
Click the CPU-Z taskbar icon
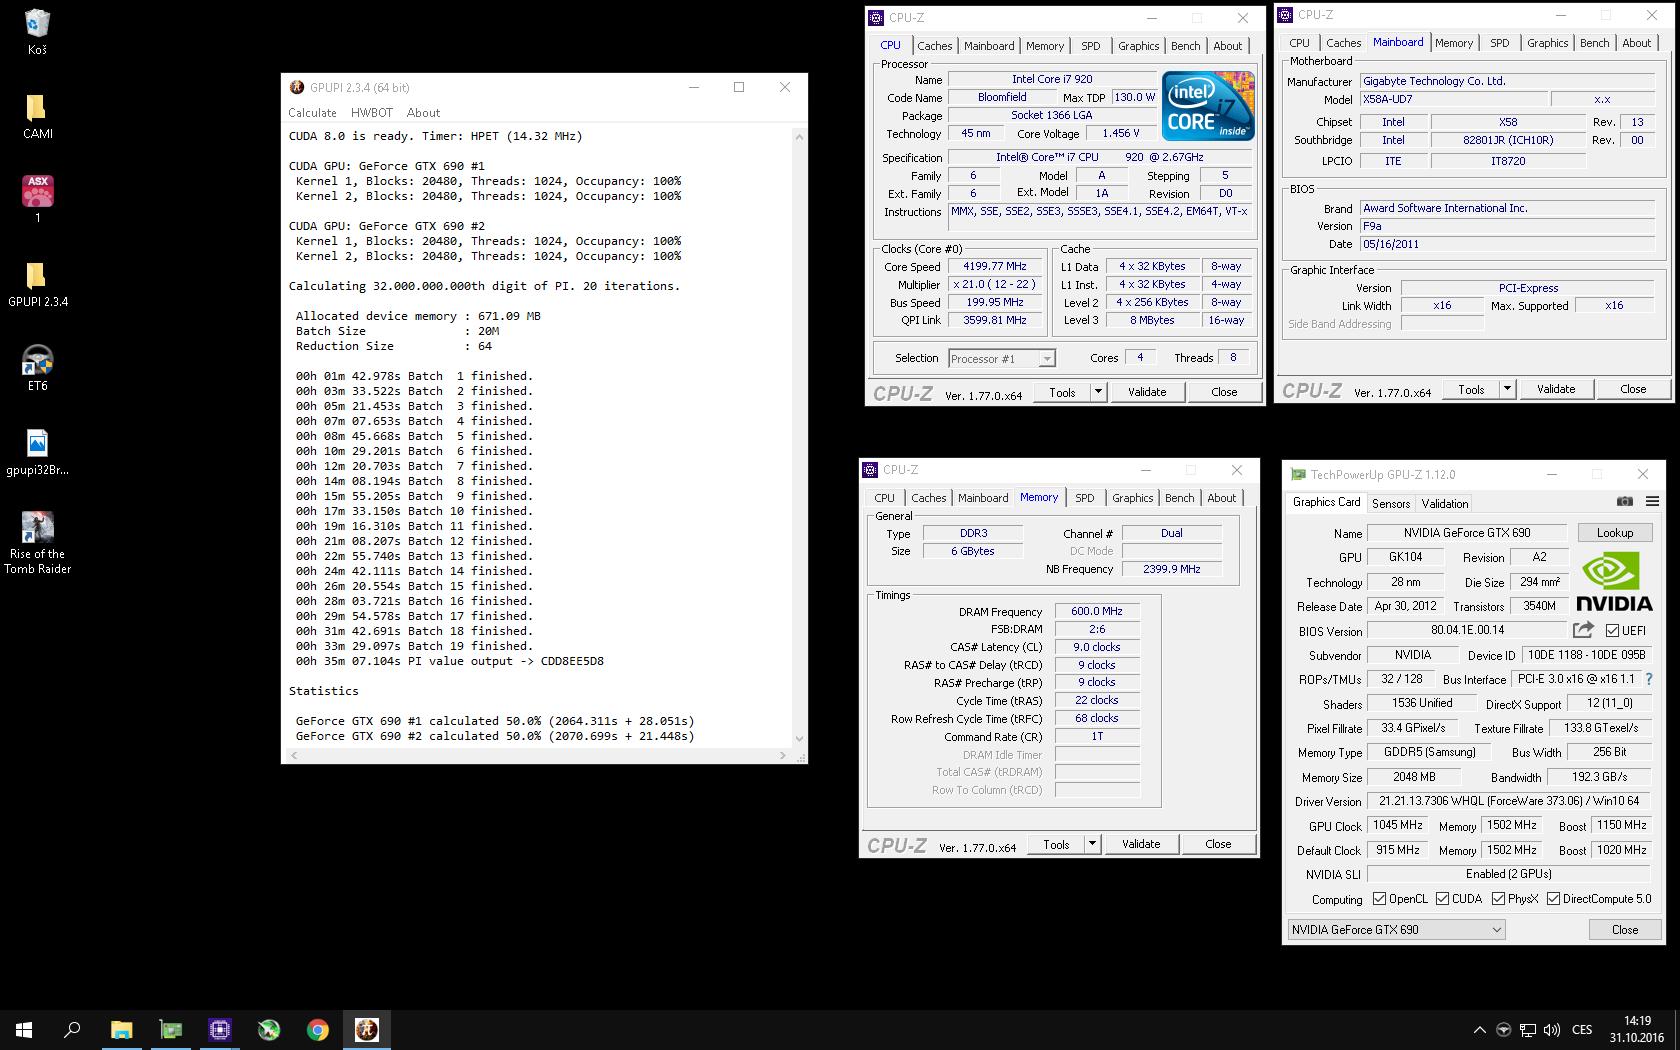219,1029
